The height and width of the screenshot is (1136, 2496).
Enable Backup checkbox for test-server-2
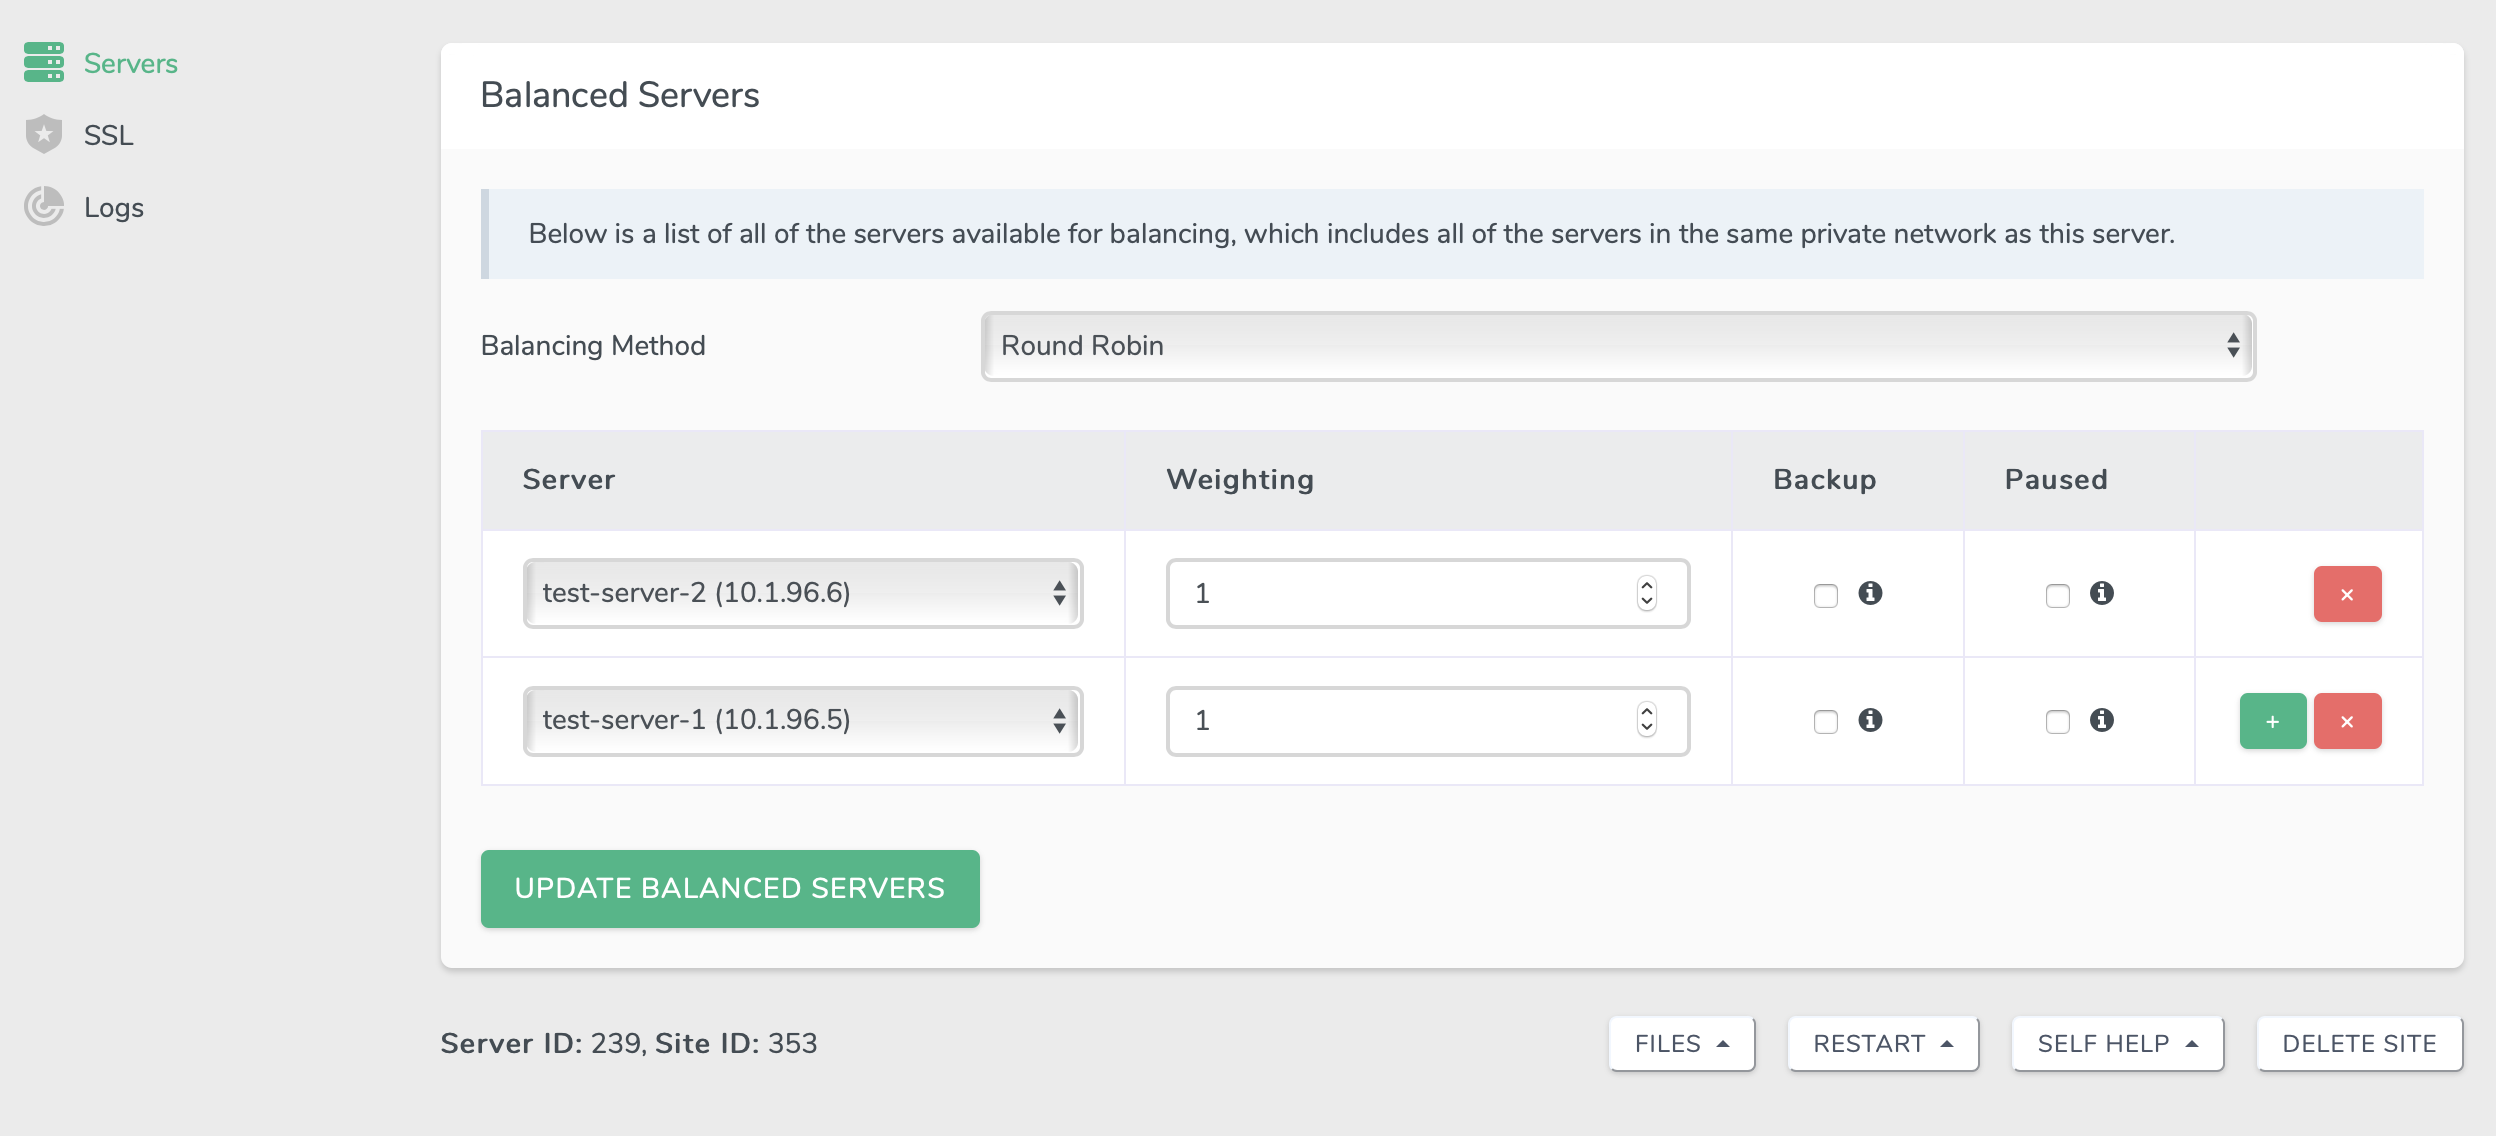(1826, 595)
